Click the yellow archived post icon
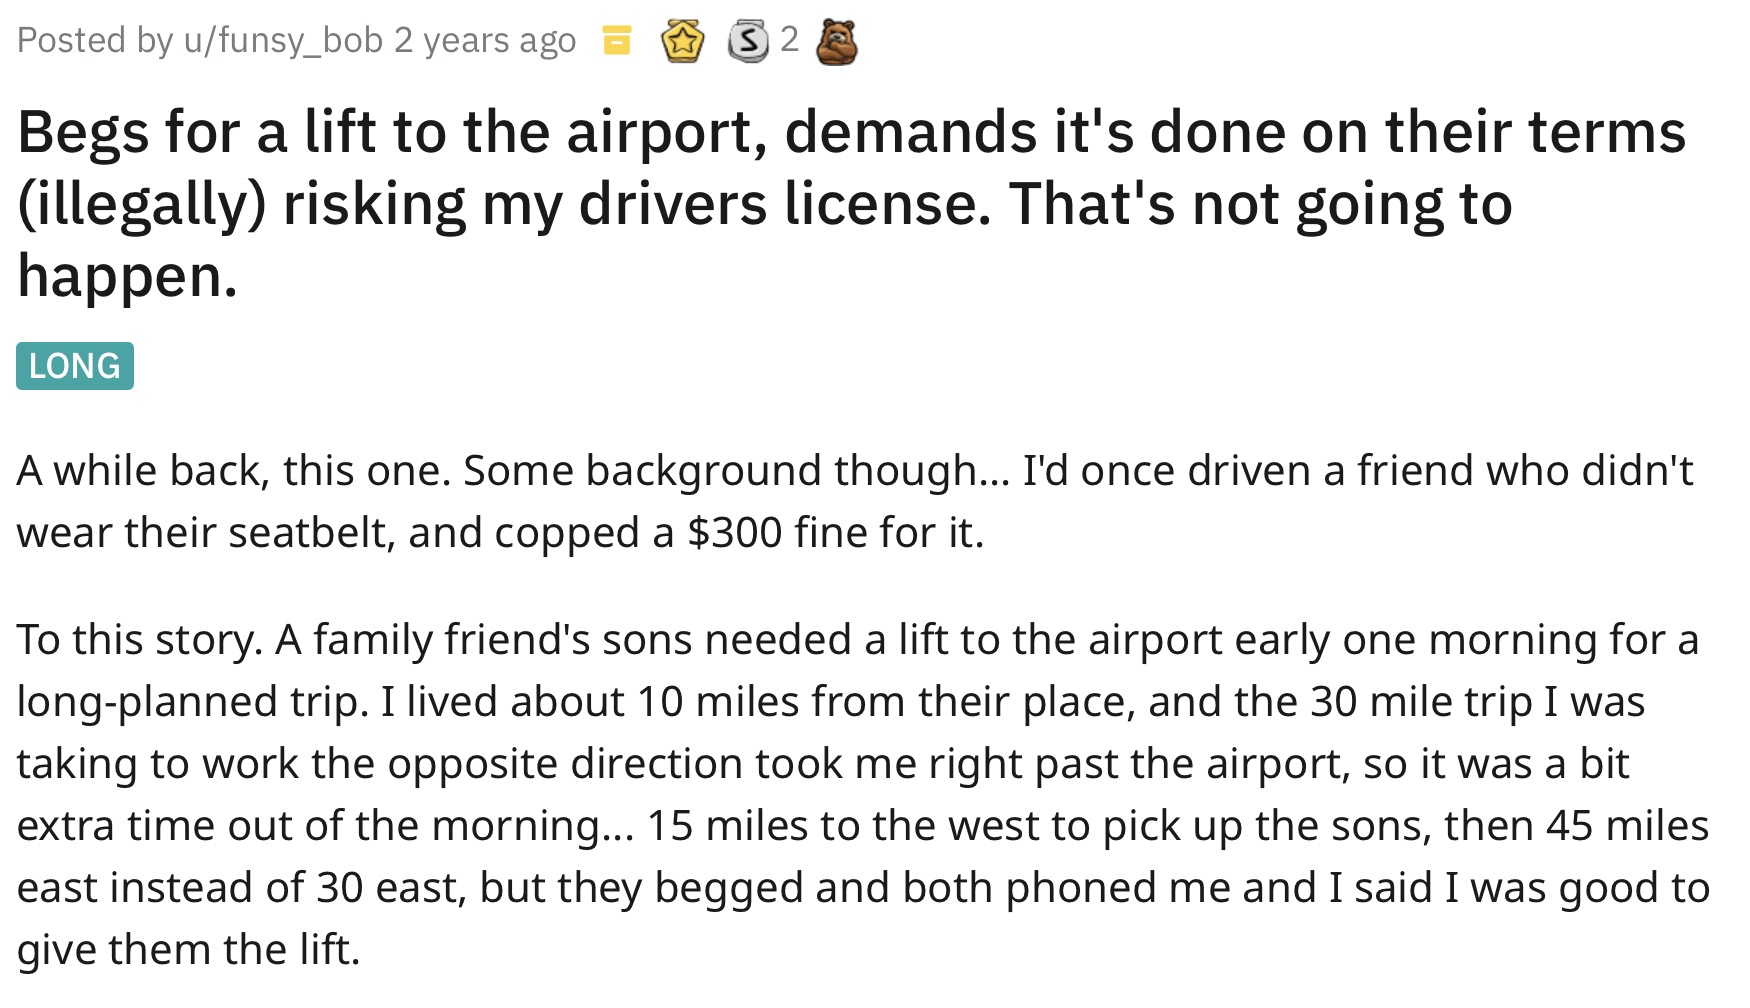This screenshot has width=1750, height=1008. coord(616,41)
